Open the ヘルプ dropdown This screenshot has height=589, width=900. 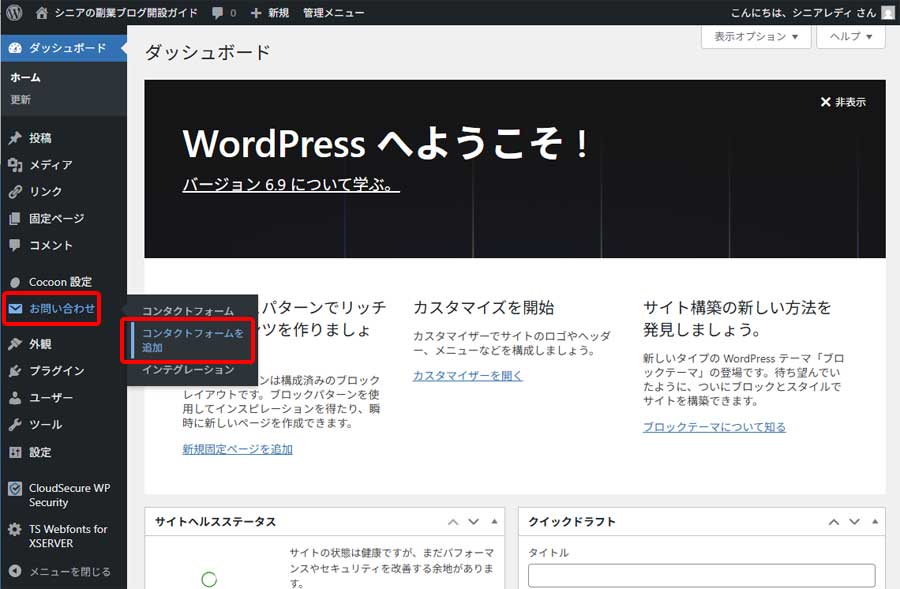[x=849, y=36]
